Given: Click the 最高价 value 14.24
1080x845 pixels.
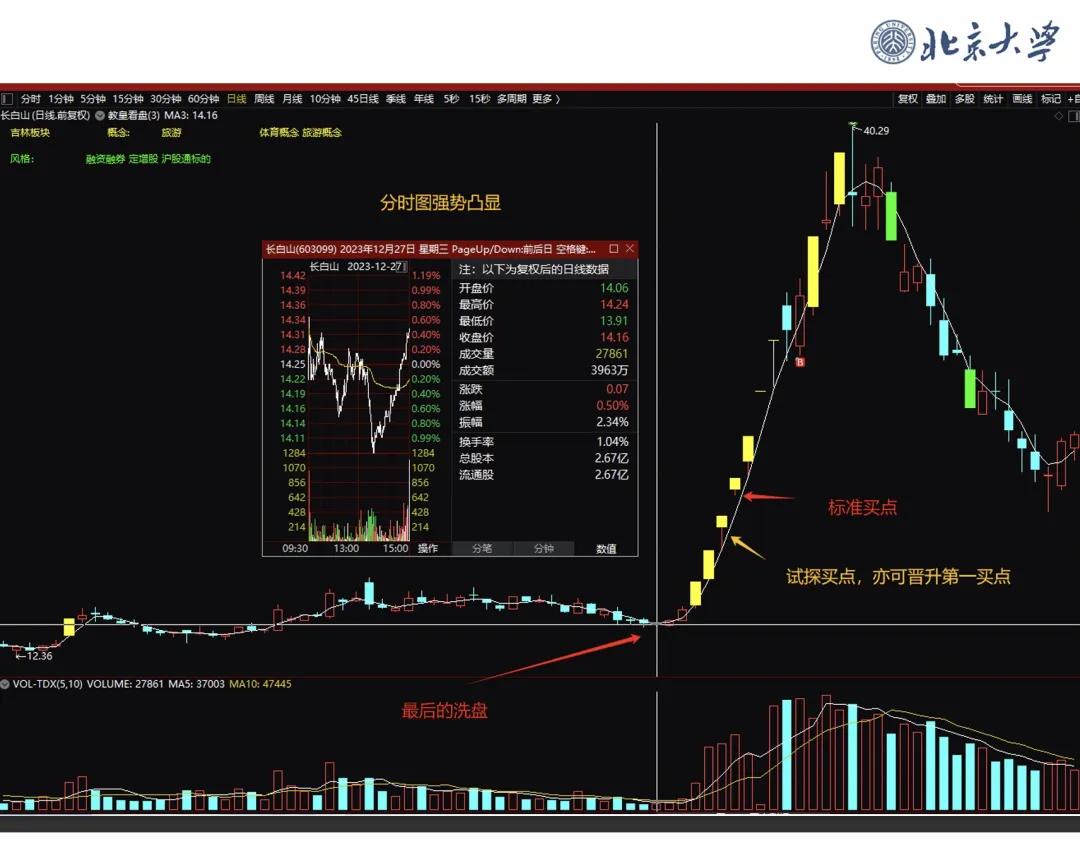Looking at the screenshot, I should (614, 305).
